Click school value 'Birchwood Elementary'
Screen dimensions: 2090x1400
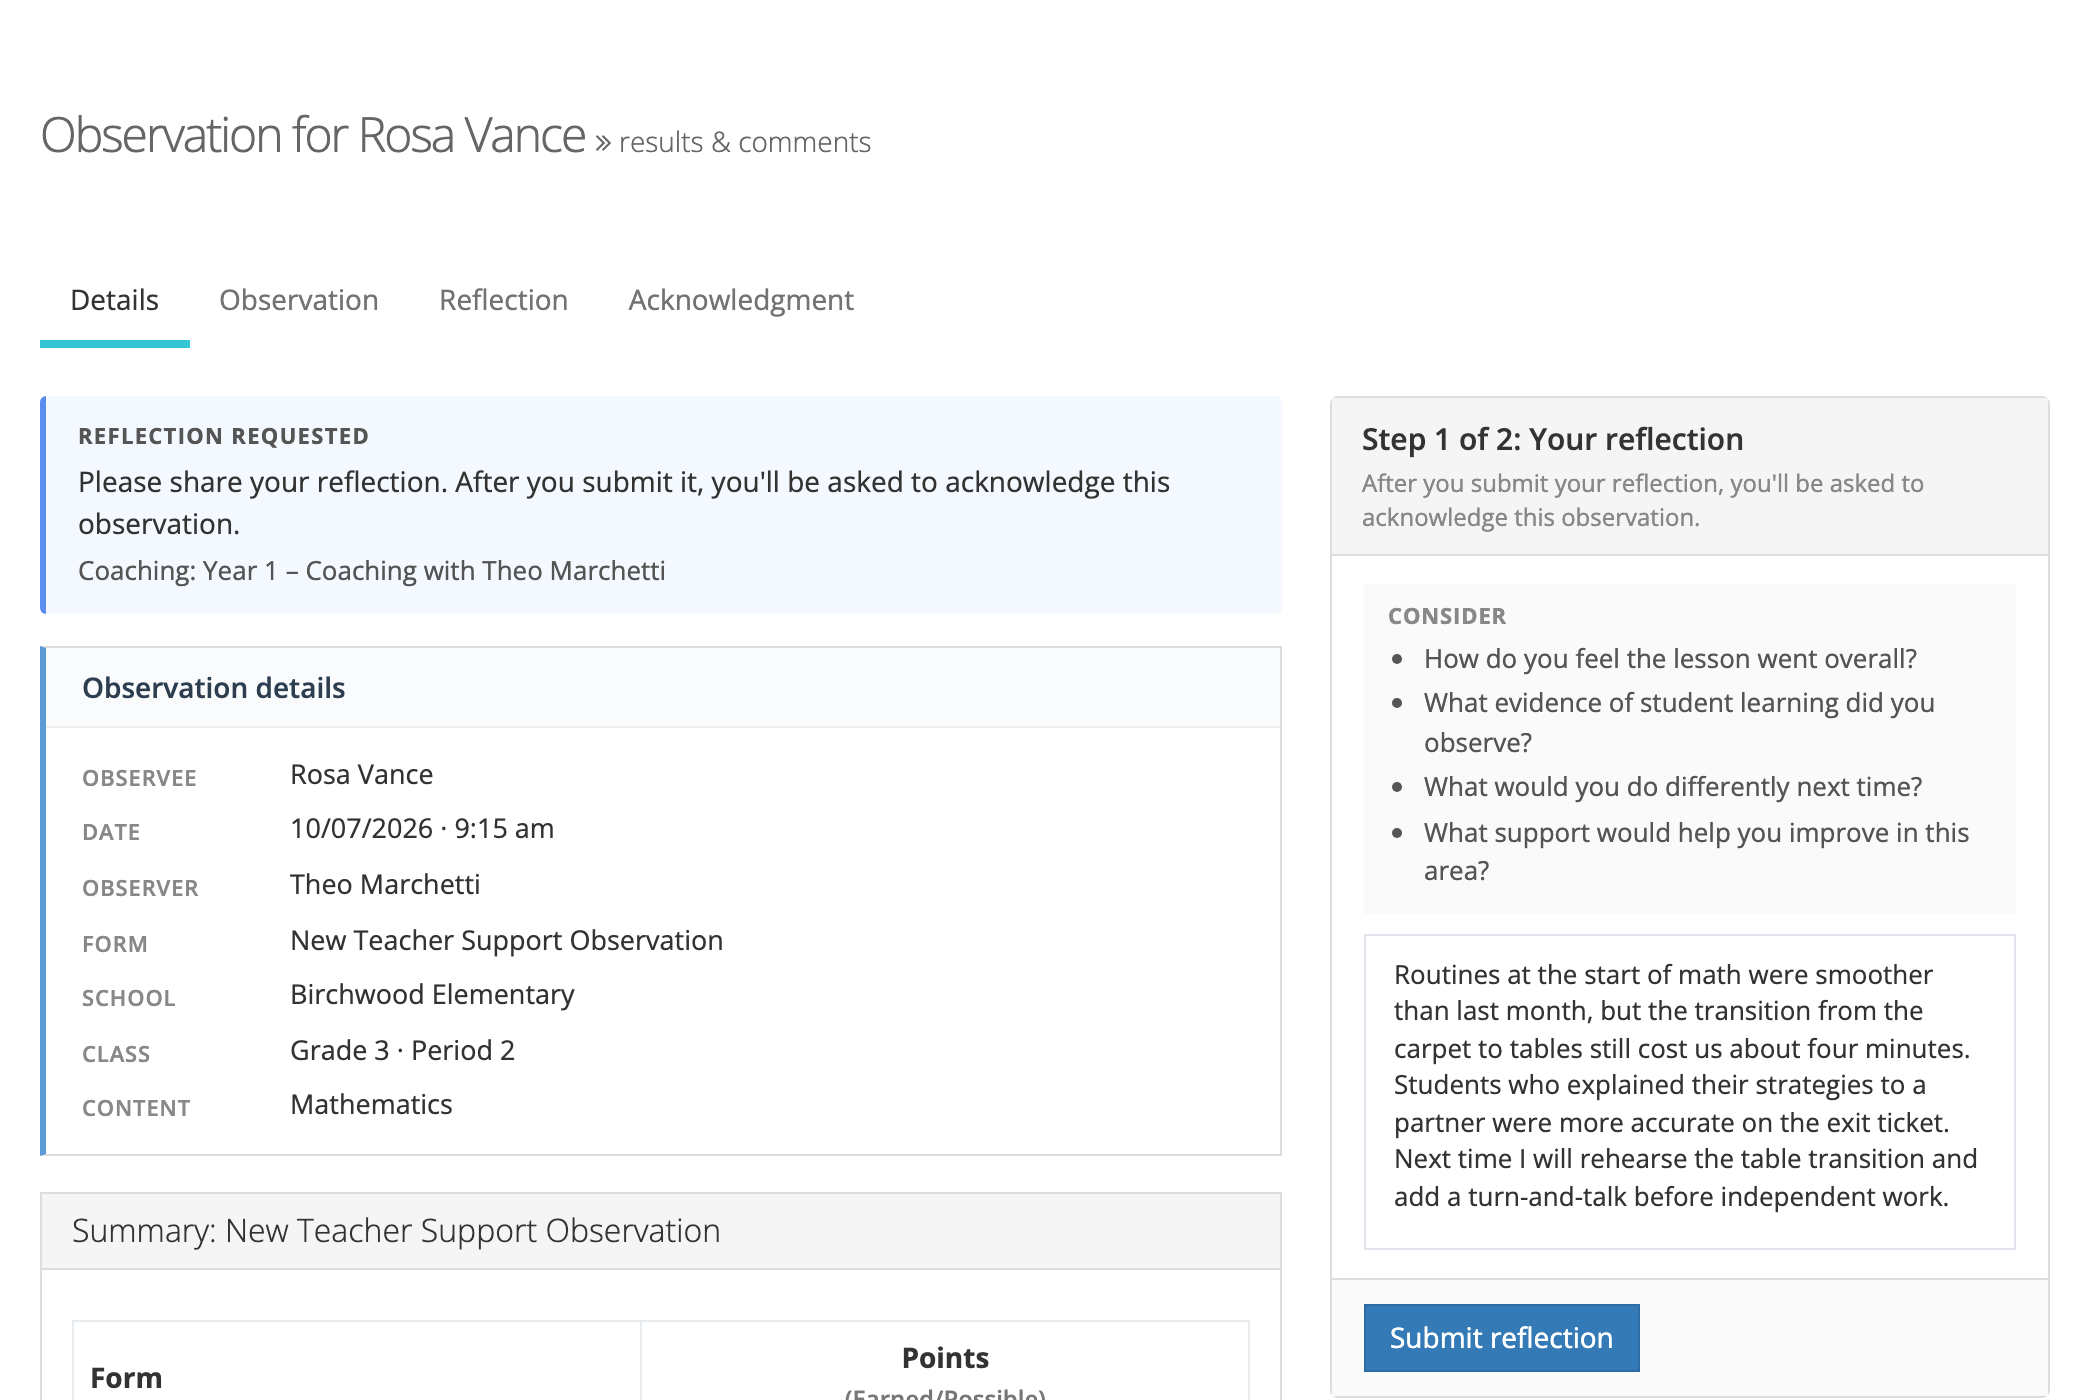pos(432,995)
